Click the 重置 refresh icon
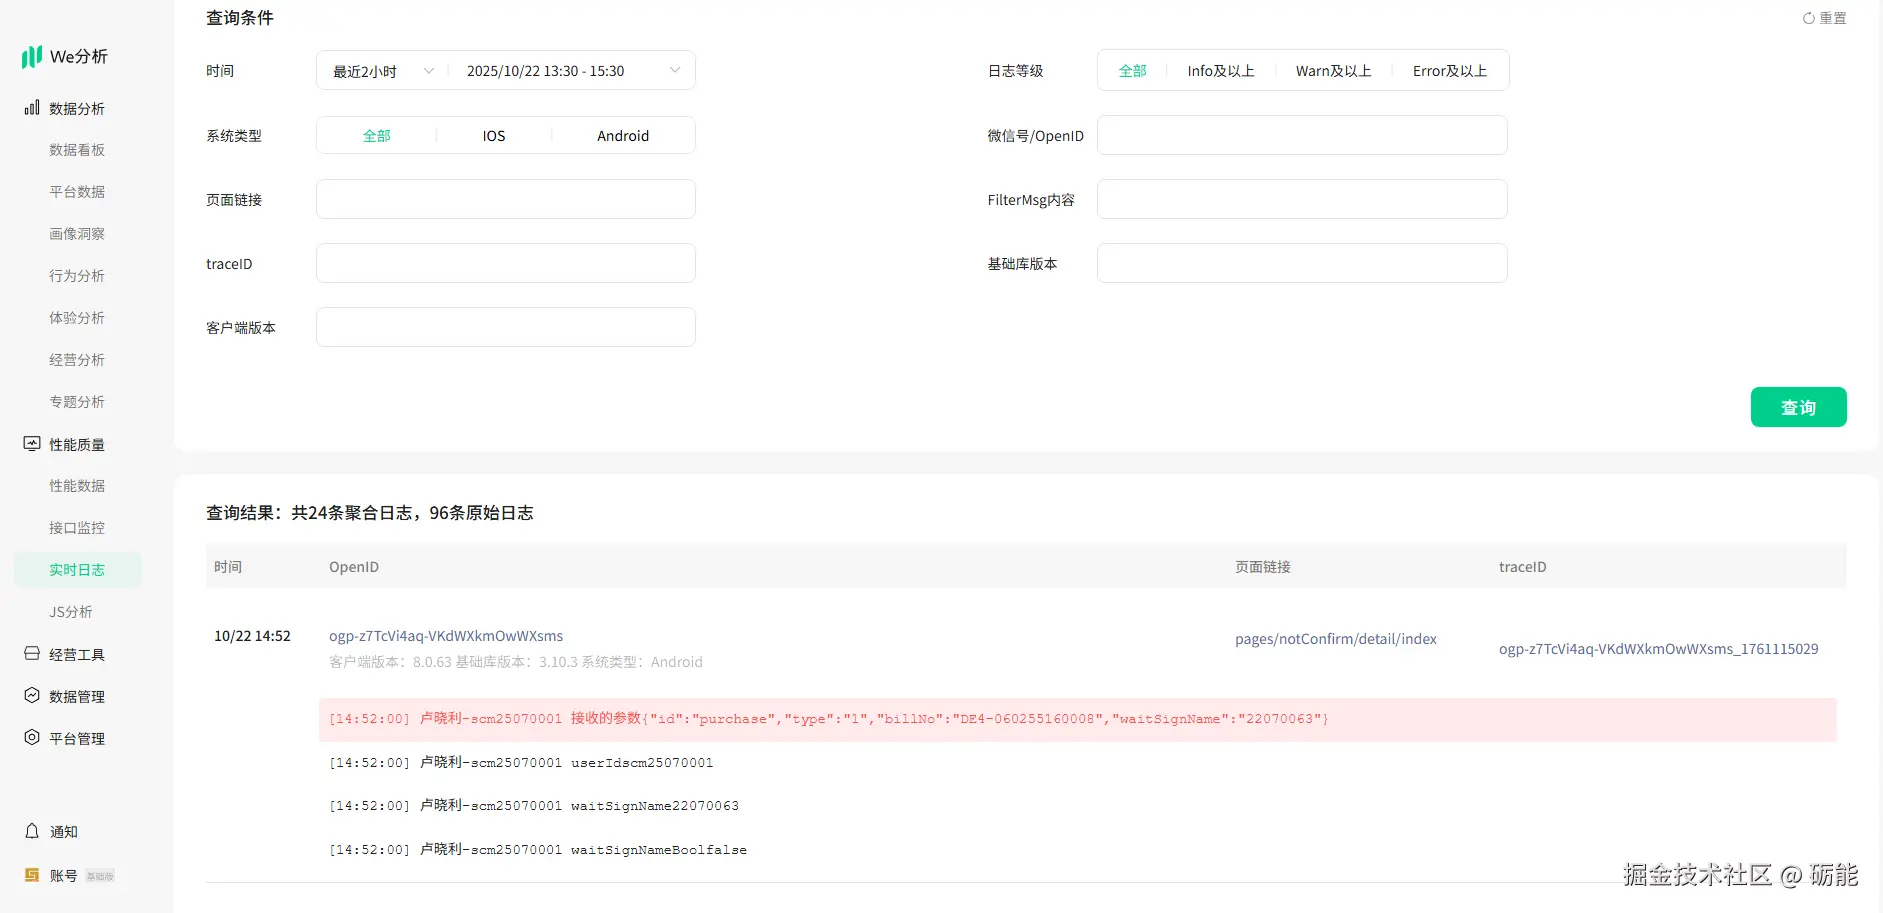This screenshot has height=913, width=1883. coord(1808,18)
